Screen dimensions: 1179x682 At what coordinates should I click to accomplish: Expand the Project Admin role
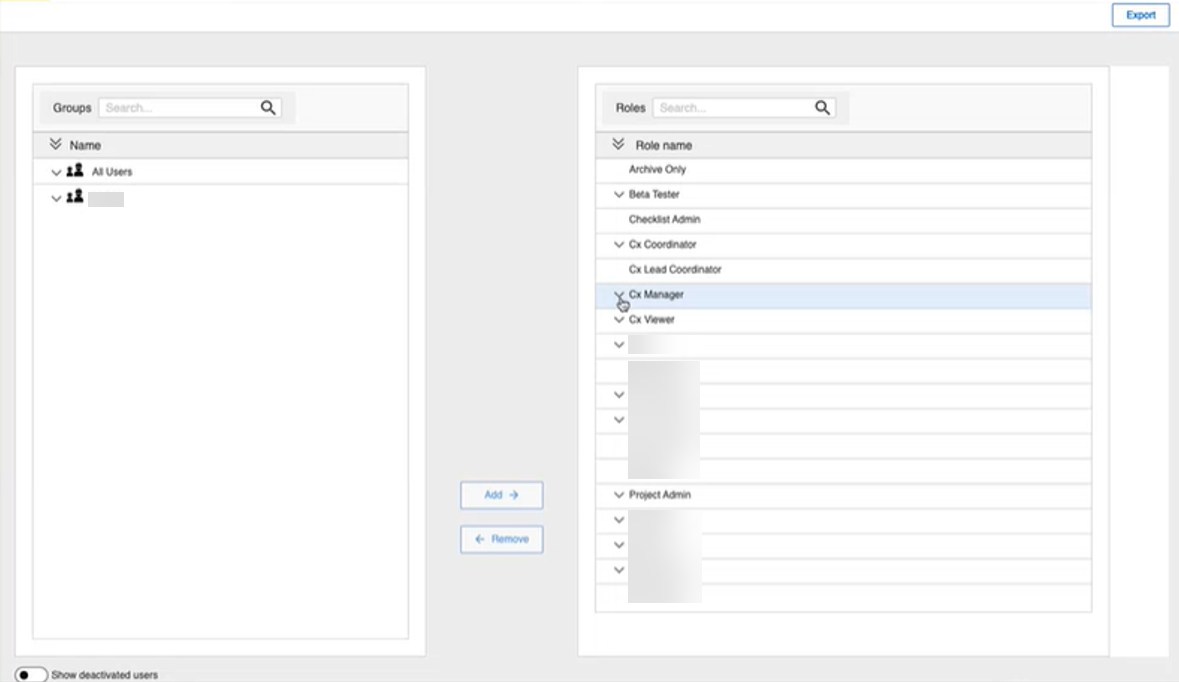coord(619,495)
